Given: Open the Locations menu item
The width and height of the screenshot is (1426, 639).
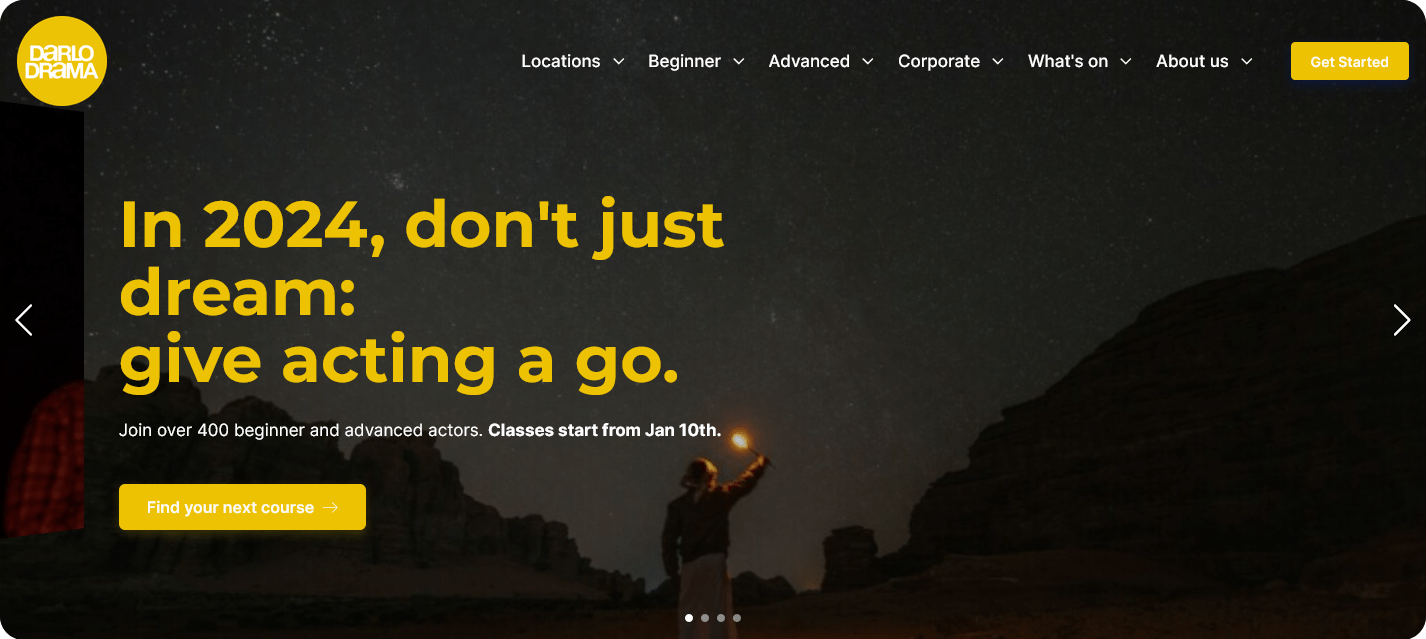Looking at the screenshot, I should [x=561, y=61].
